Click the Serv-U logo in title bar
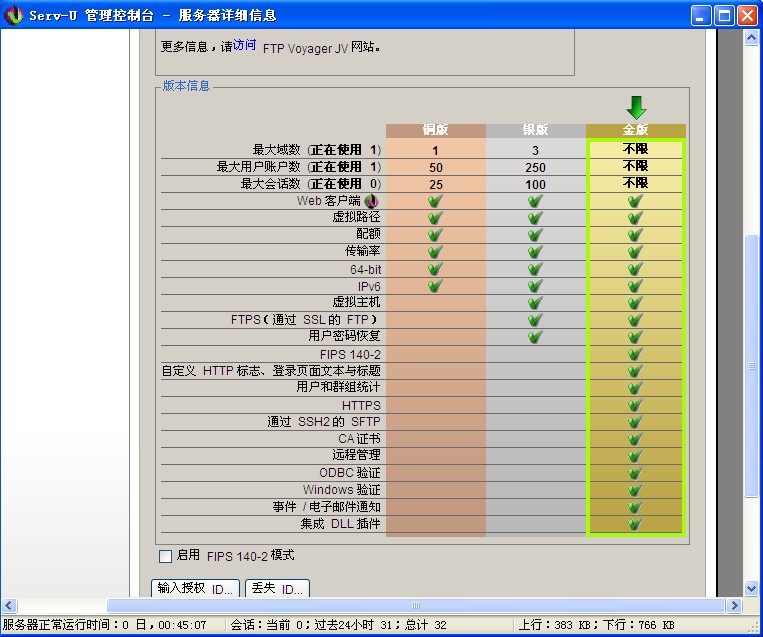This screenshot has width=763, height=637. 13,15
